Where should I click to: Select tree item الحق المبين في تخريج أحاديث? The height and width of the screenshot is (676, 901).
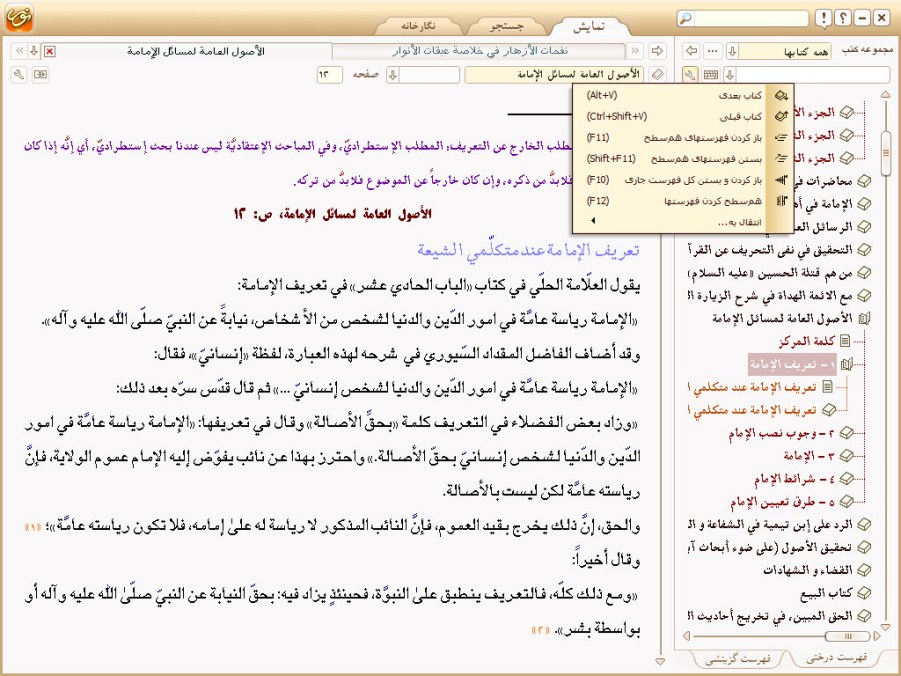(770, 616)
